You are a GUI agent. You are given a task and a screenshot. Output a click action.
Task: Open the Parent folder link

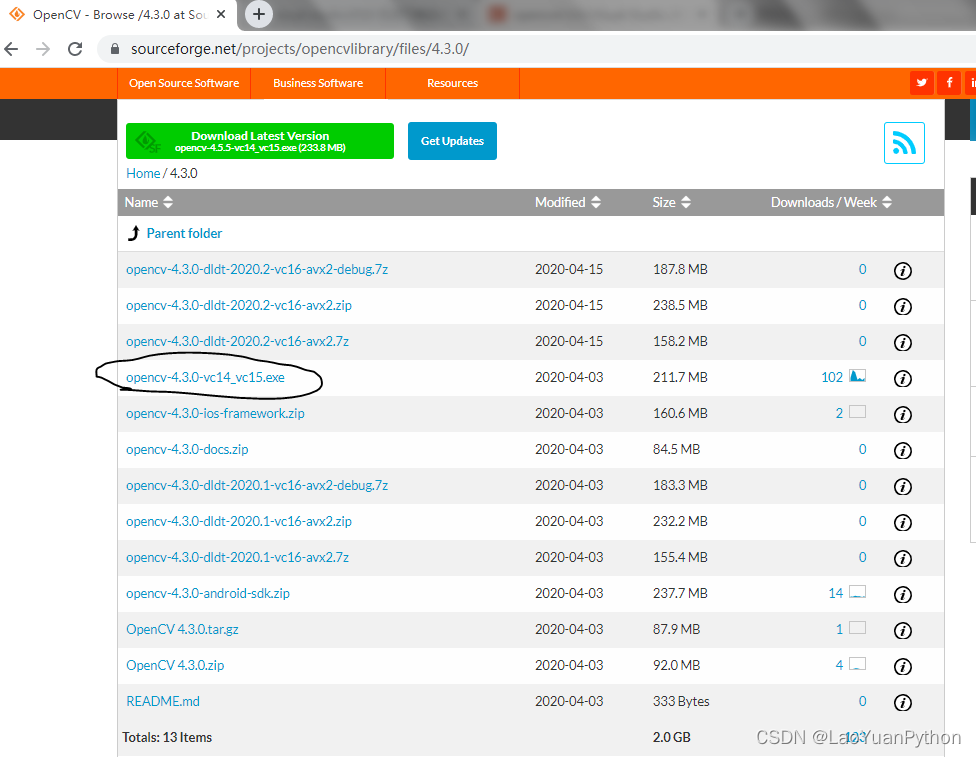coord(184,233)
